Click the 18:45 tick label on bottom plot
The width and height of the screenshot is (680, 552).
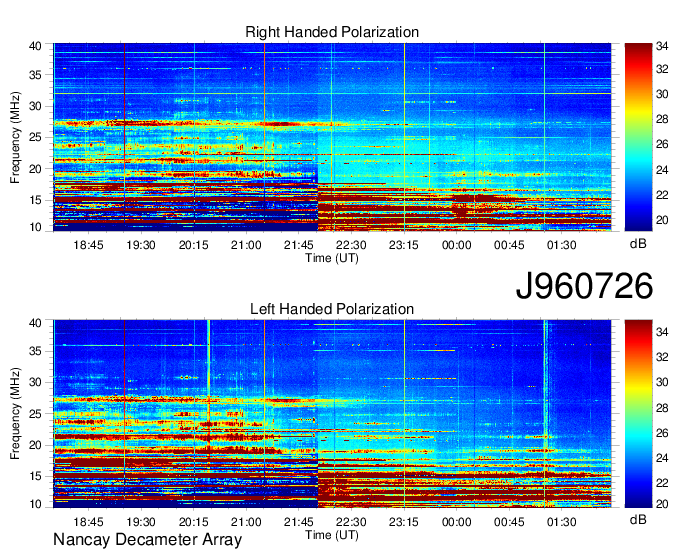tap(88, 522)
